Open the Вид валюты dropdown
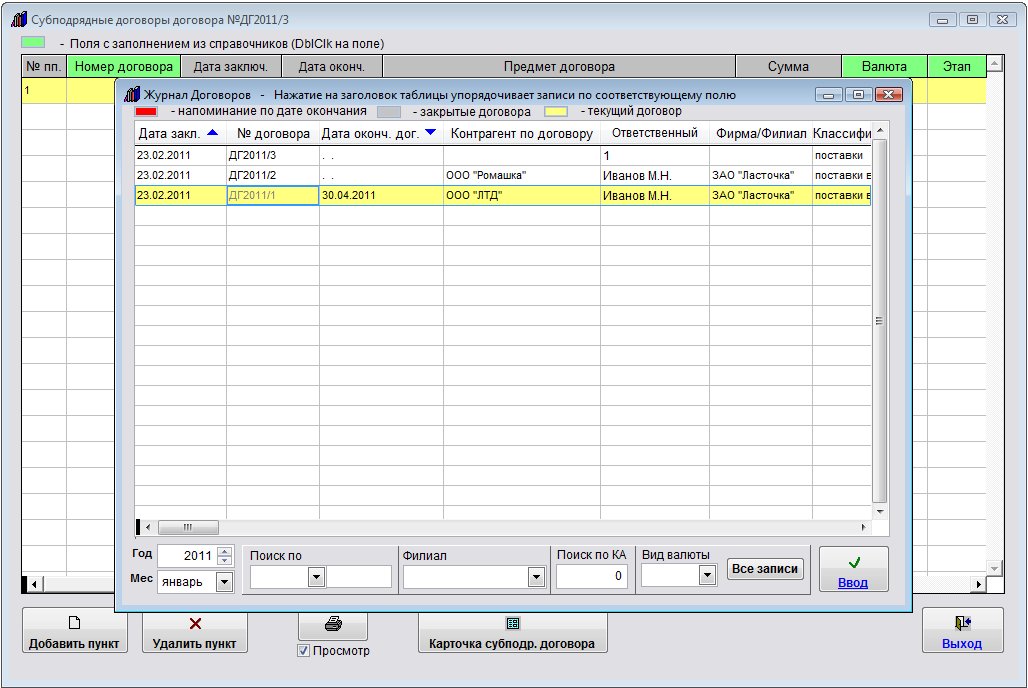The height and width of the screenshot is (688, 1028). pos(708,576)
